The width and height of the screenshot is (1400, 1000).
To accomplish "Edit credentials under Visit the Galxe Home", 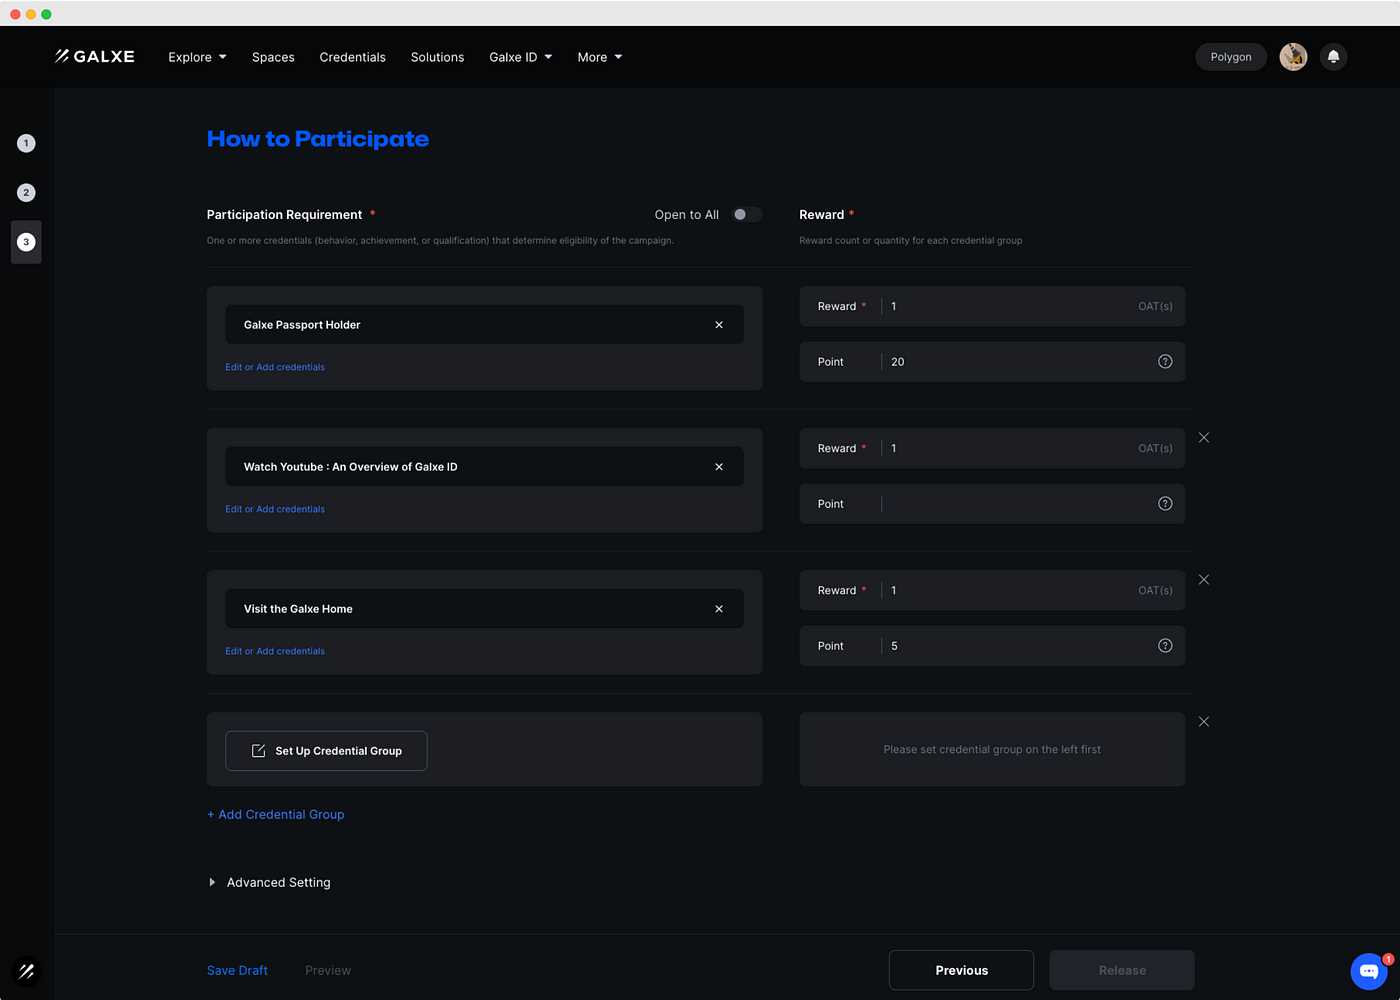I will (x=275, y=651).
